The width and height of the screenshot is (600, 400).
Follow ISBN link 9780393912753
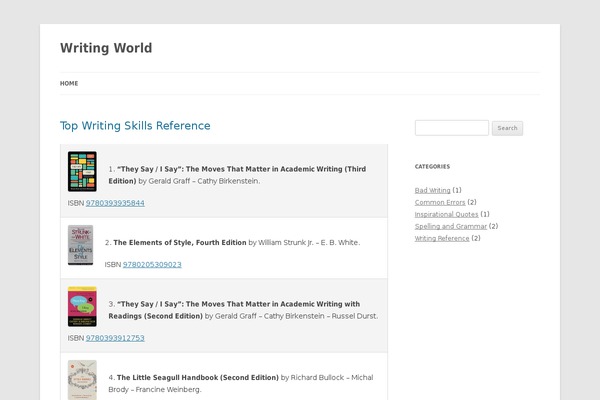pos(115,338)
